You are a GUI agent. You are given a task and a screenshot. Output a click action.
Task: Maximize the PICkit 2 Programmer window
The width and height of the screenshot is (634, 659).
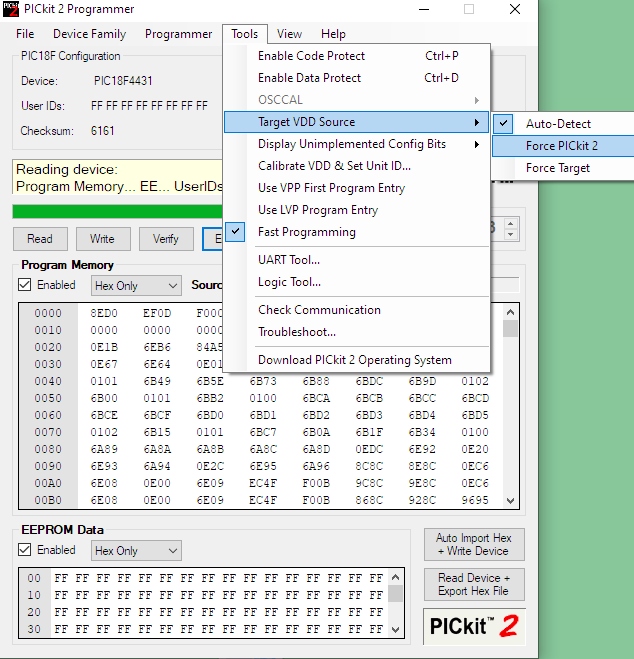[x=469, y=9]
